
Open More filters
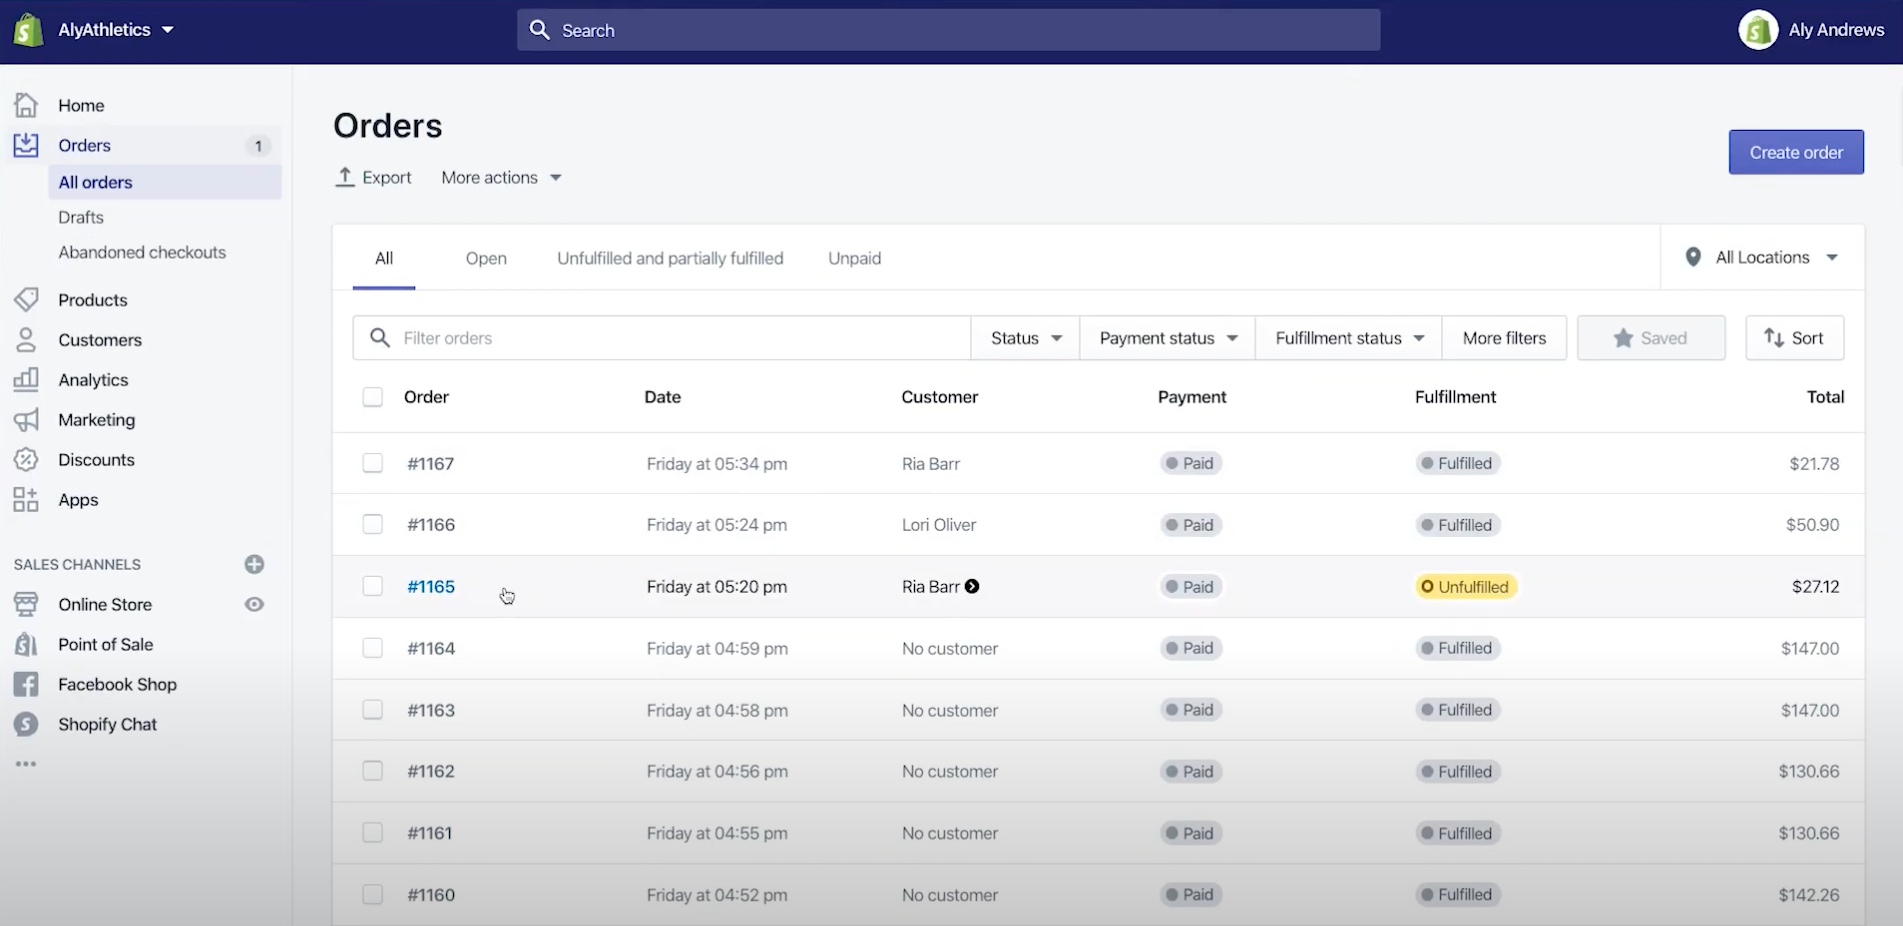point(1504,338)
